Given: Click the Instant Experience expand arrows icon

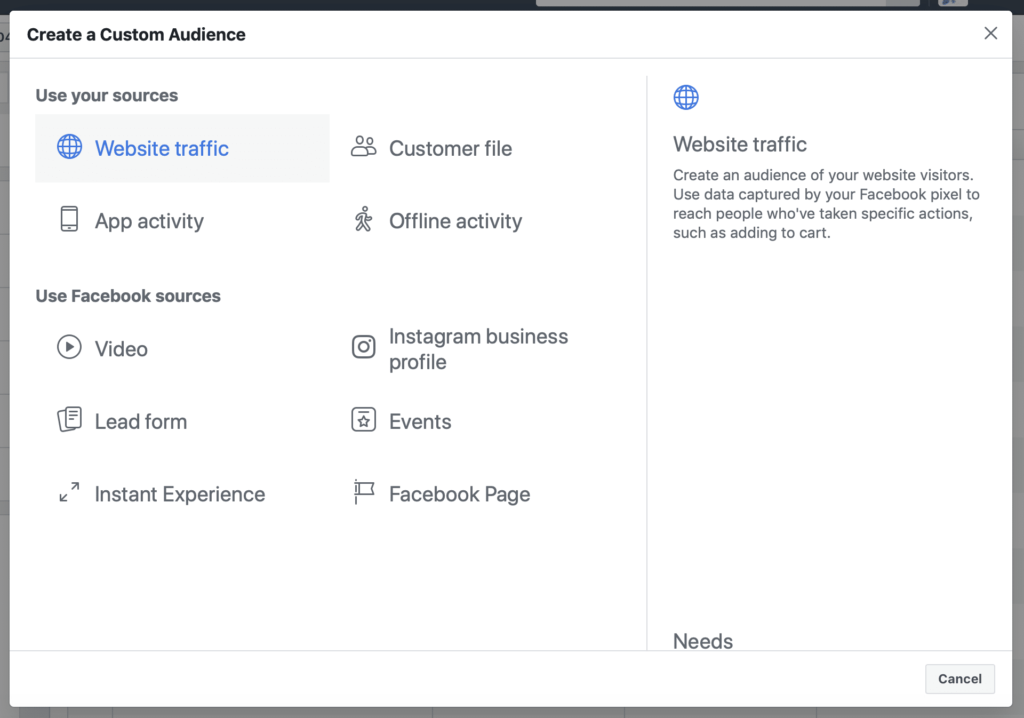Looking at the screenshot, I should (69, 493).
